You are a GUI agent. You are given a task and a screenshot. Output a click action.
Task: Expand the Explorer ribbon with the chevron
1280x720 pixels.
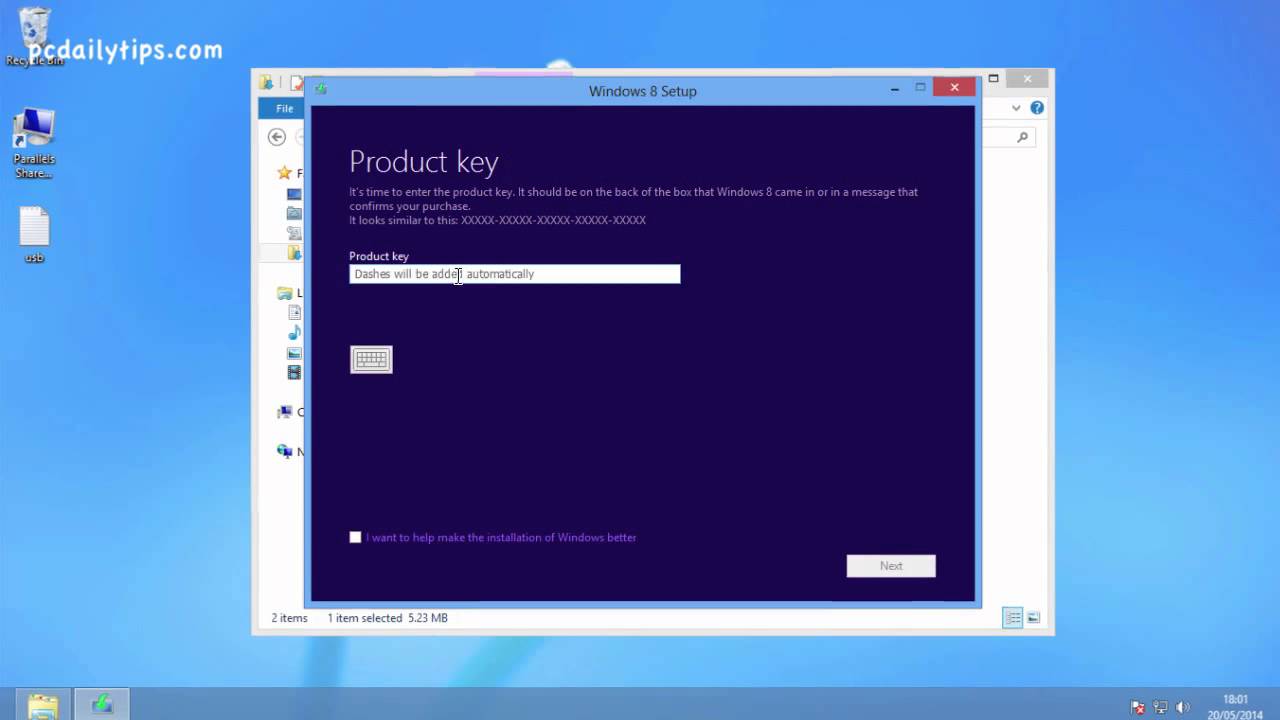pos(1016,108)
